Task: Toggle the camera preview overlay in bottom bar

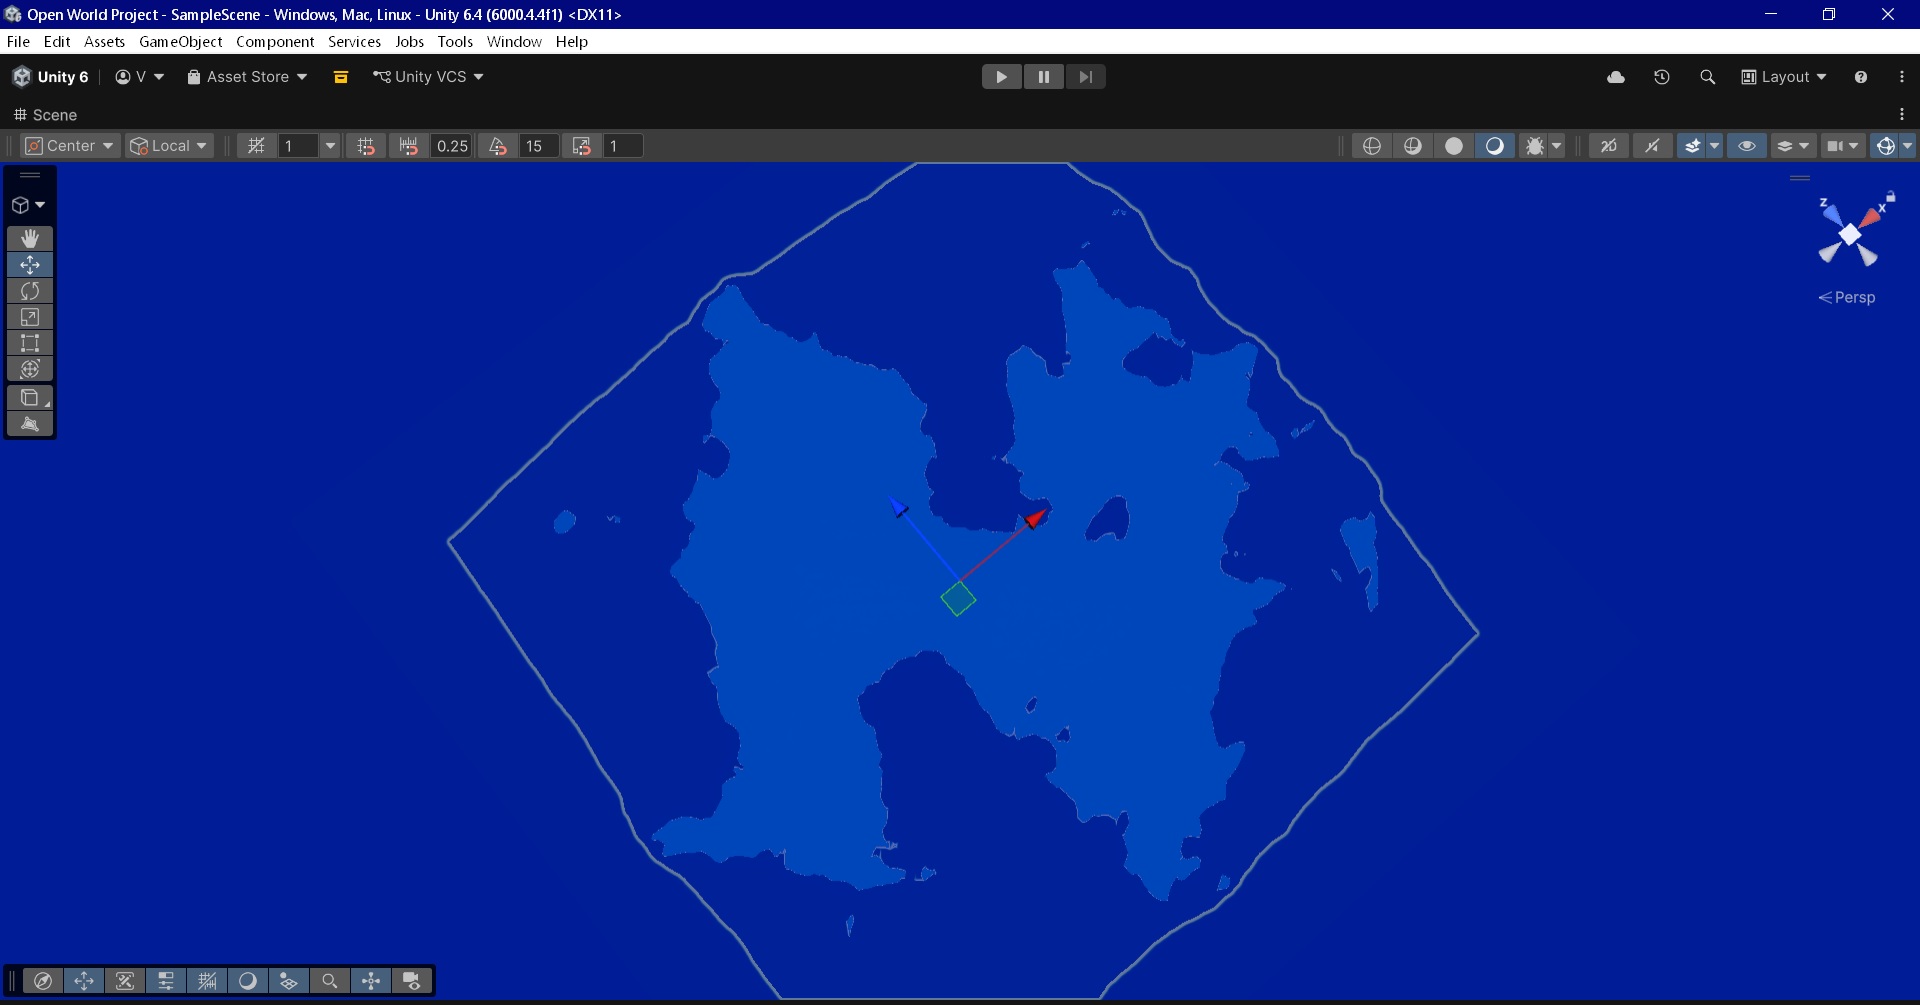Action: coord(411,981)
